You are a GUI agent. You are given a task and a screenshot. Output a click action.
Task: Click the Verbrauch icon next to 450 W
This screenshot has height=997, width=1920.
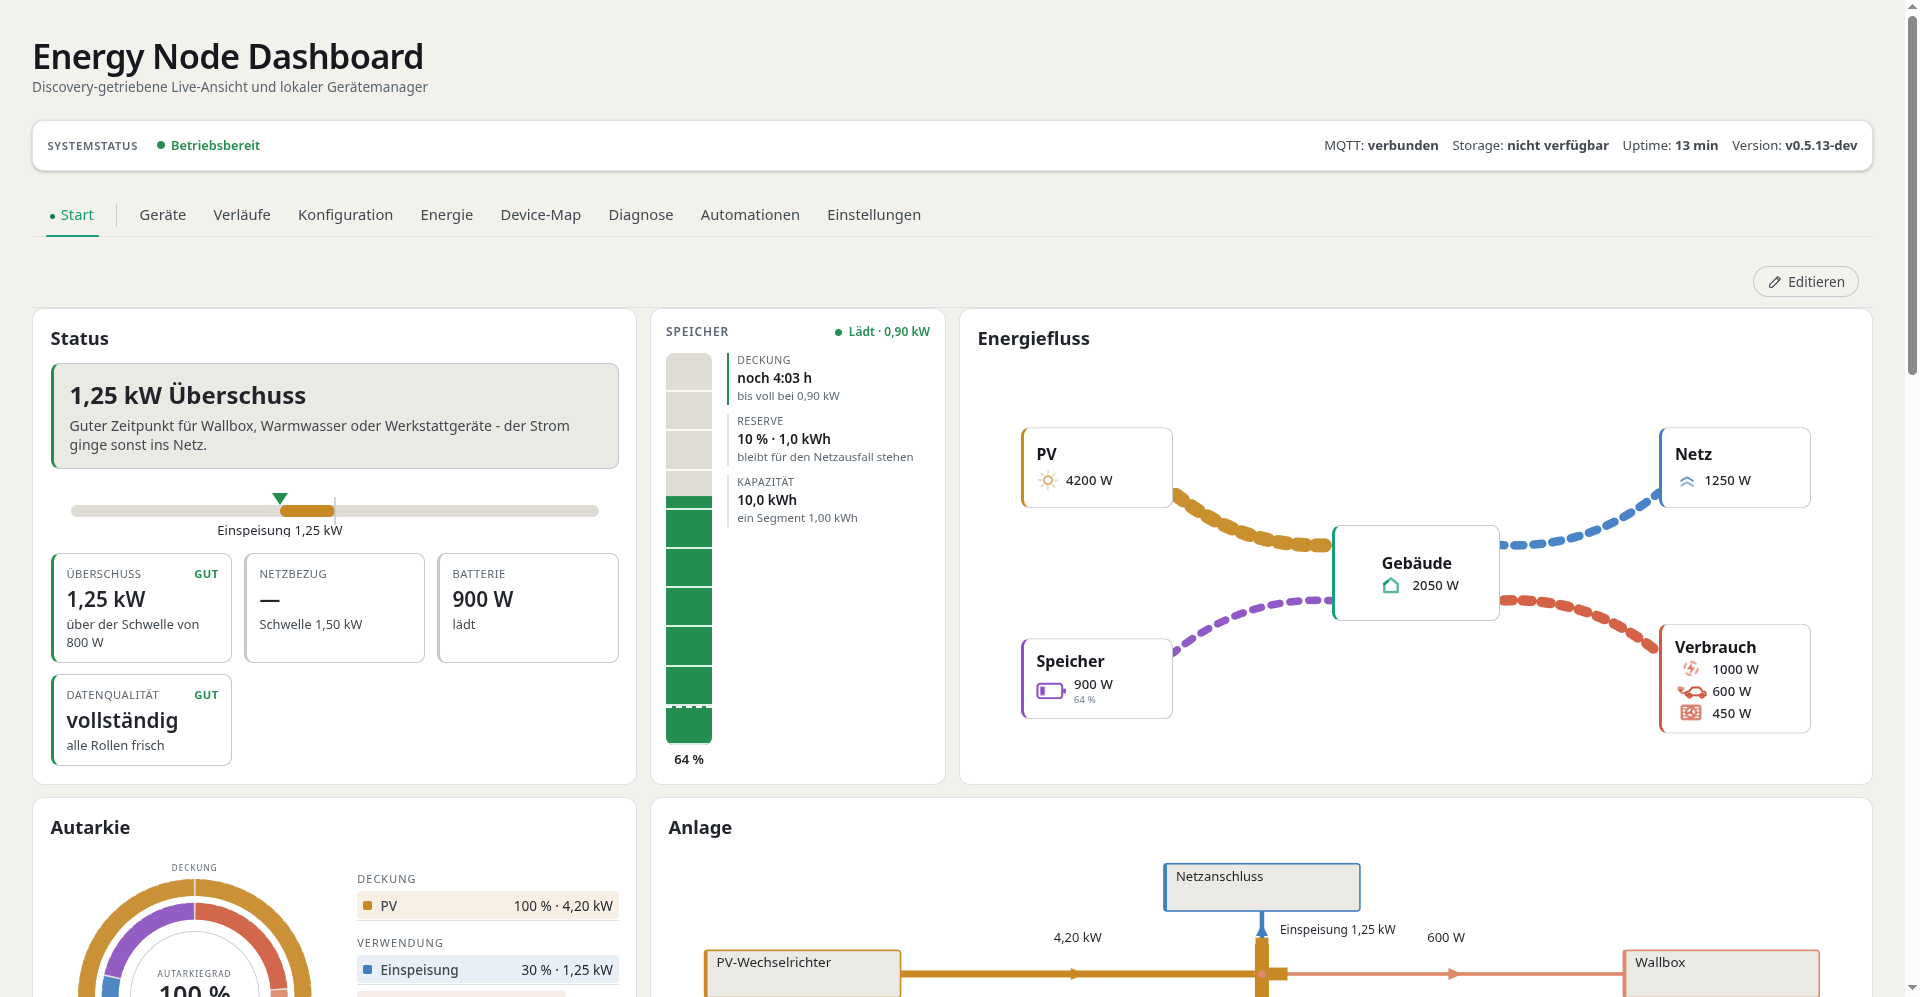[1691, 713]
